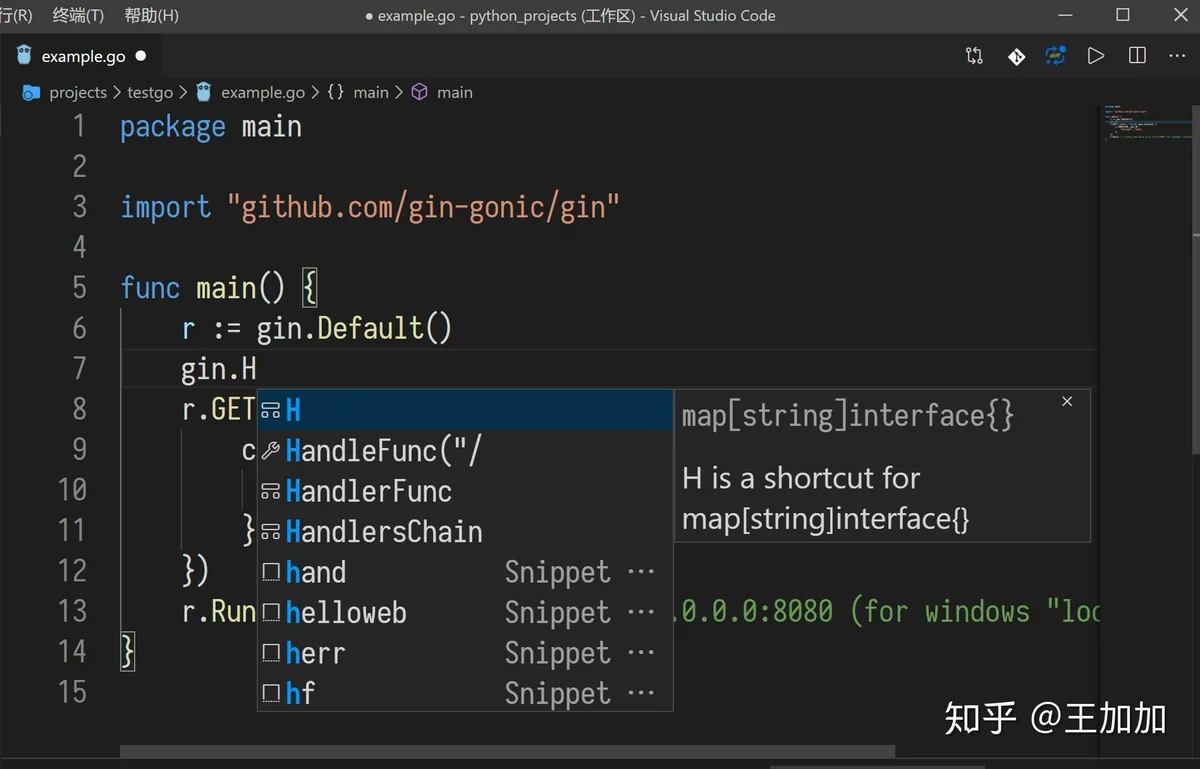Place cursor after gin.H on line 7
The width and height of the screenshot is (1200, 769).
pos(258,369)
